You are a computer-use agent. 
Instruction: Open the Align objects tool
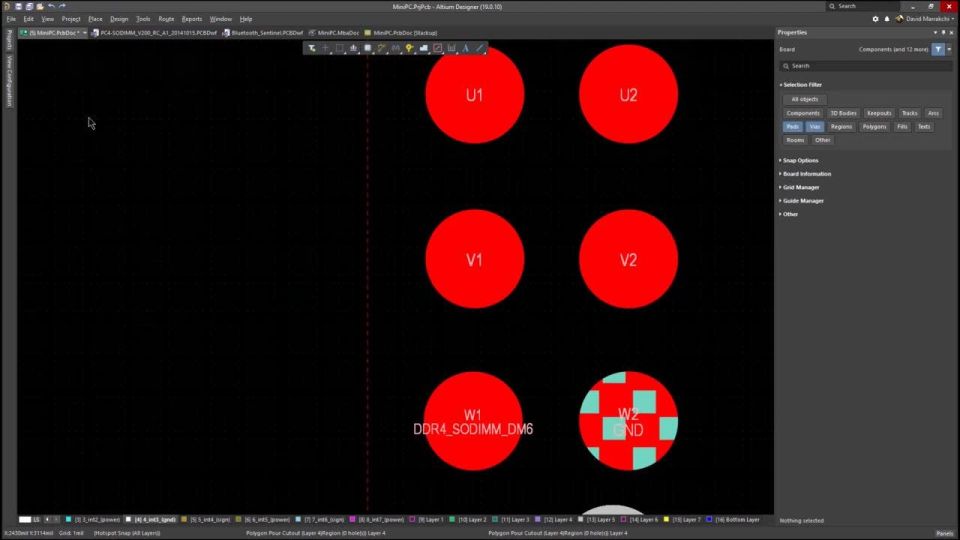click(x=354, y=48)
